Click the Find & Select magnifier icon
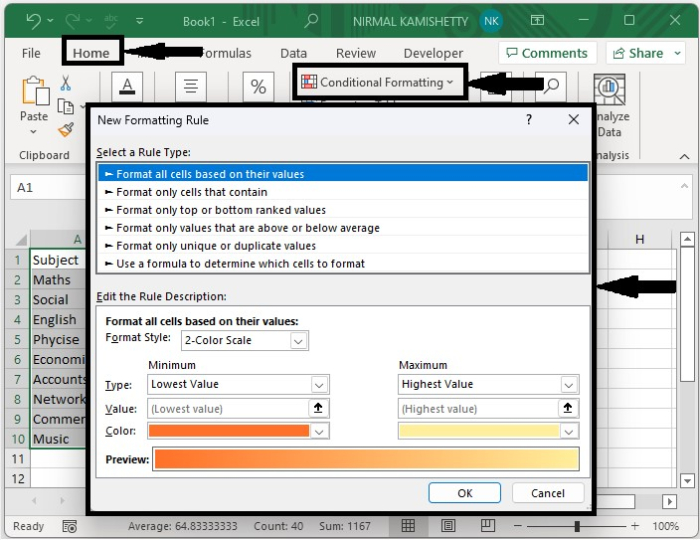The width and height of the screenshot is (700, 540). coord(552,86)
